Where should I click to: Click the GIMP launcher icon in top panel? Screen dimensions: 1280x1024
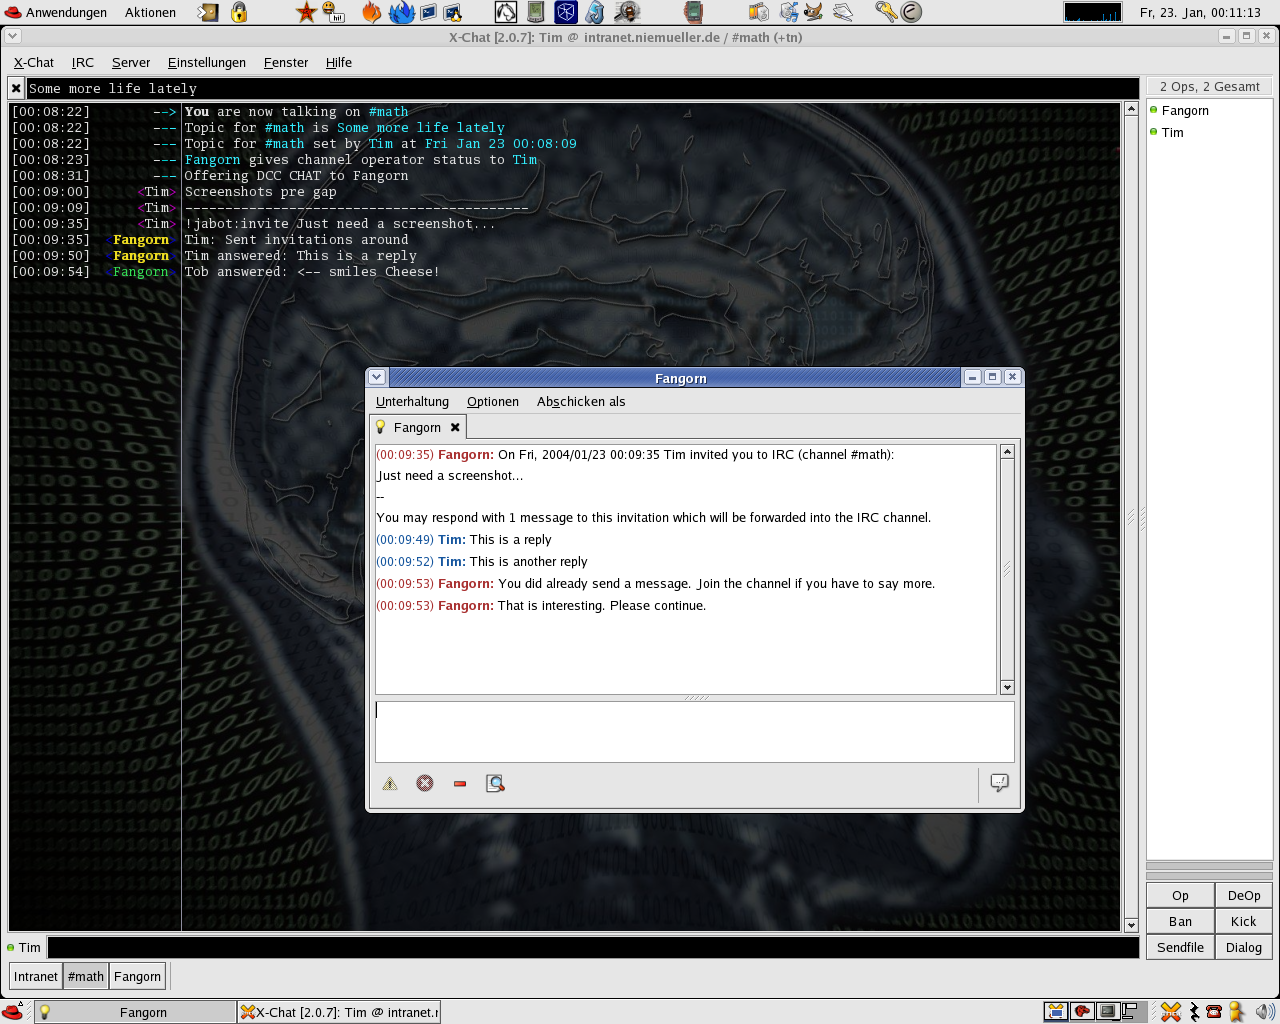813,12
